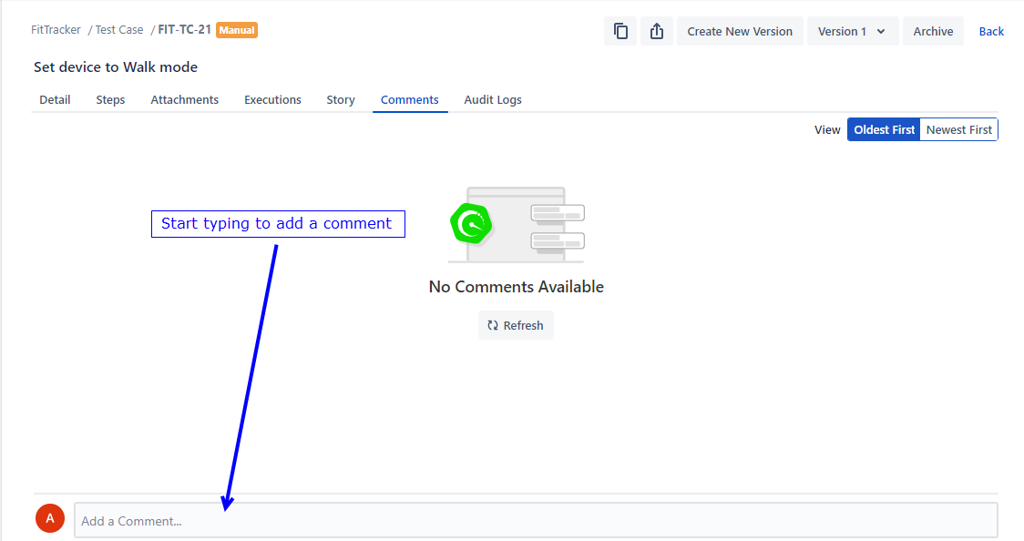Click the Refresh button
Screen dimensions: 1024x541
[x=516, y=325]
